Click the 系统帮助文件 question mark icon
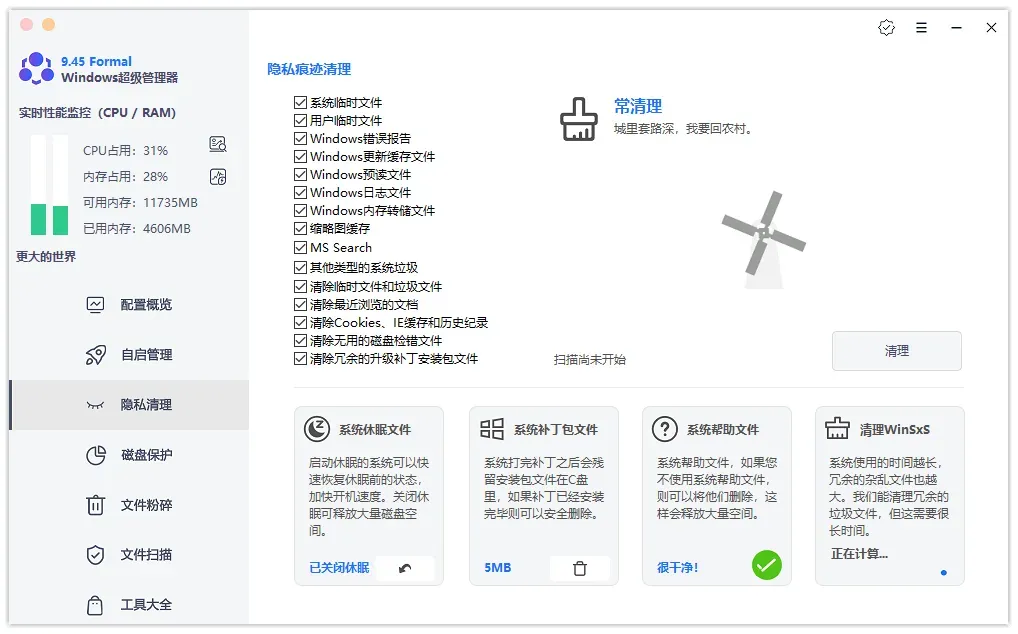 tap(665, 429)
